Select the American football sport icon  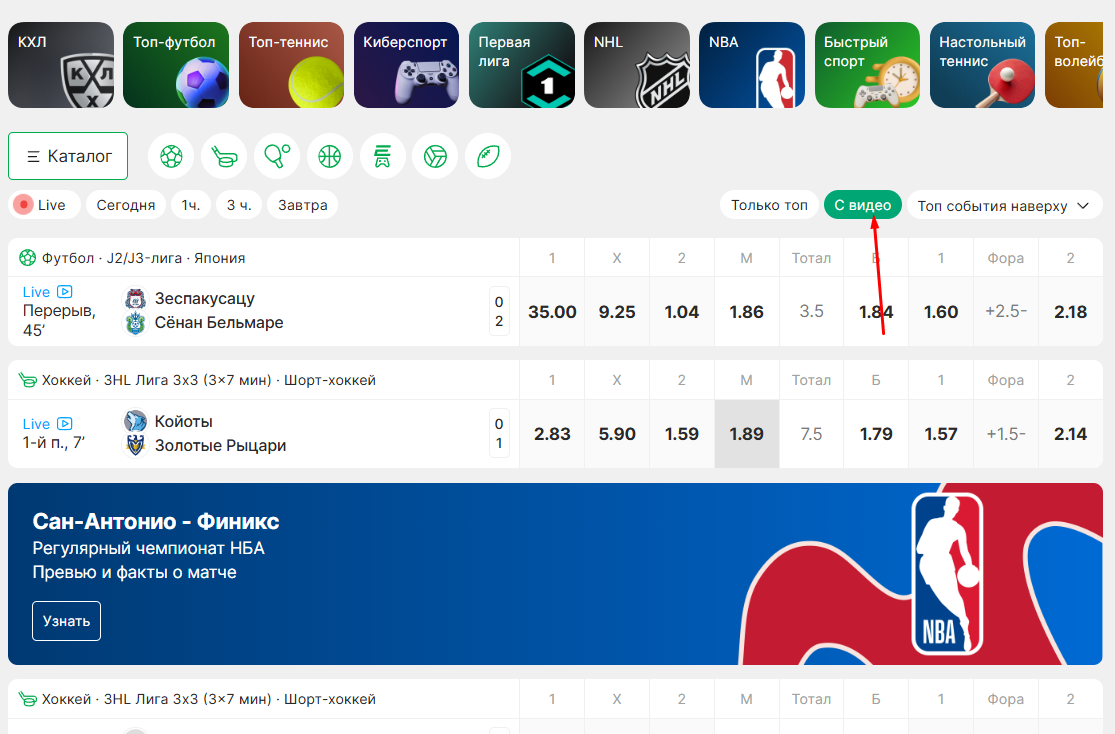point(488,157)
